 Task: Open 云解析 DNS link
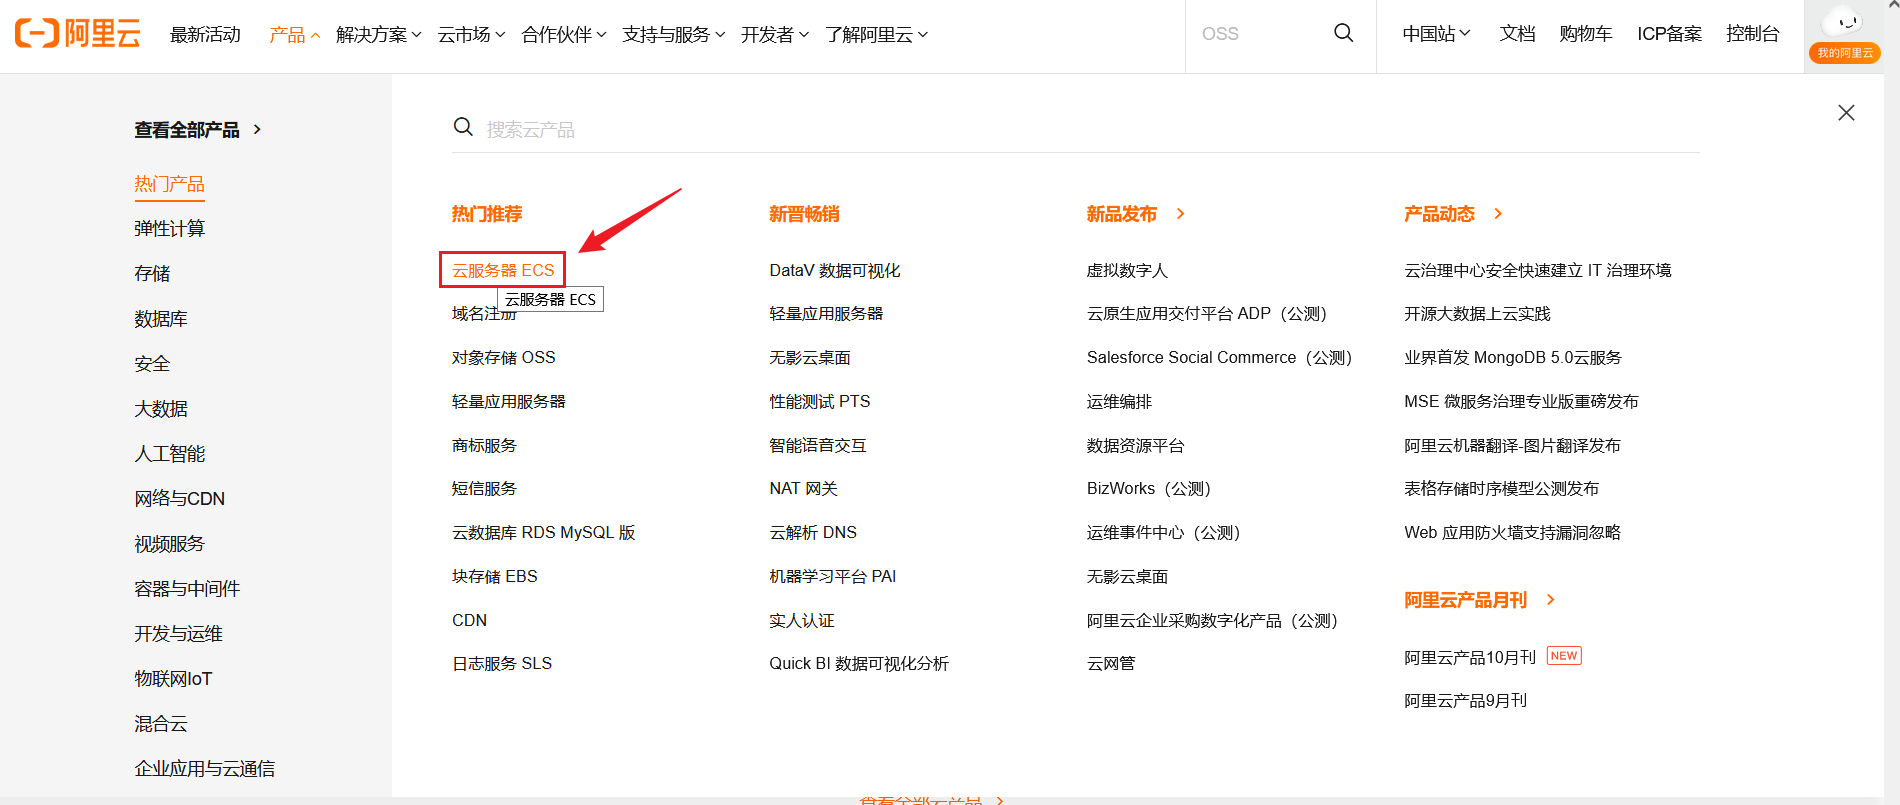click(x=812, y=532)
